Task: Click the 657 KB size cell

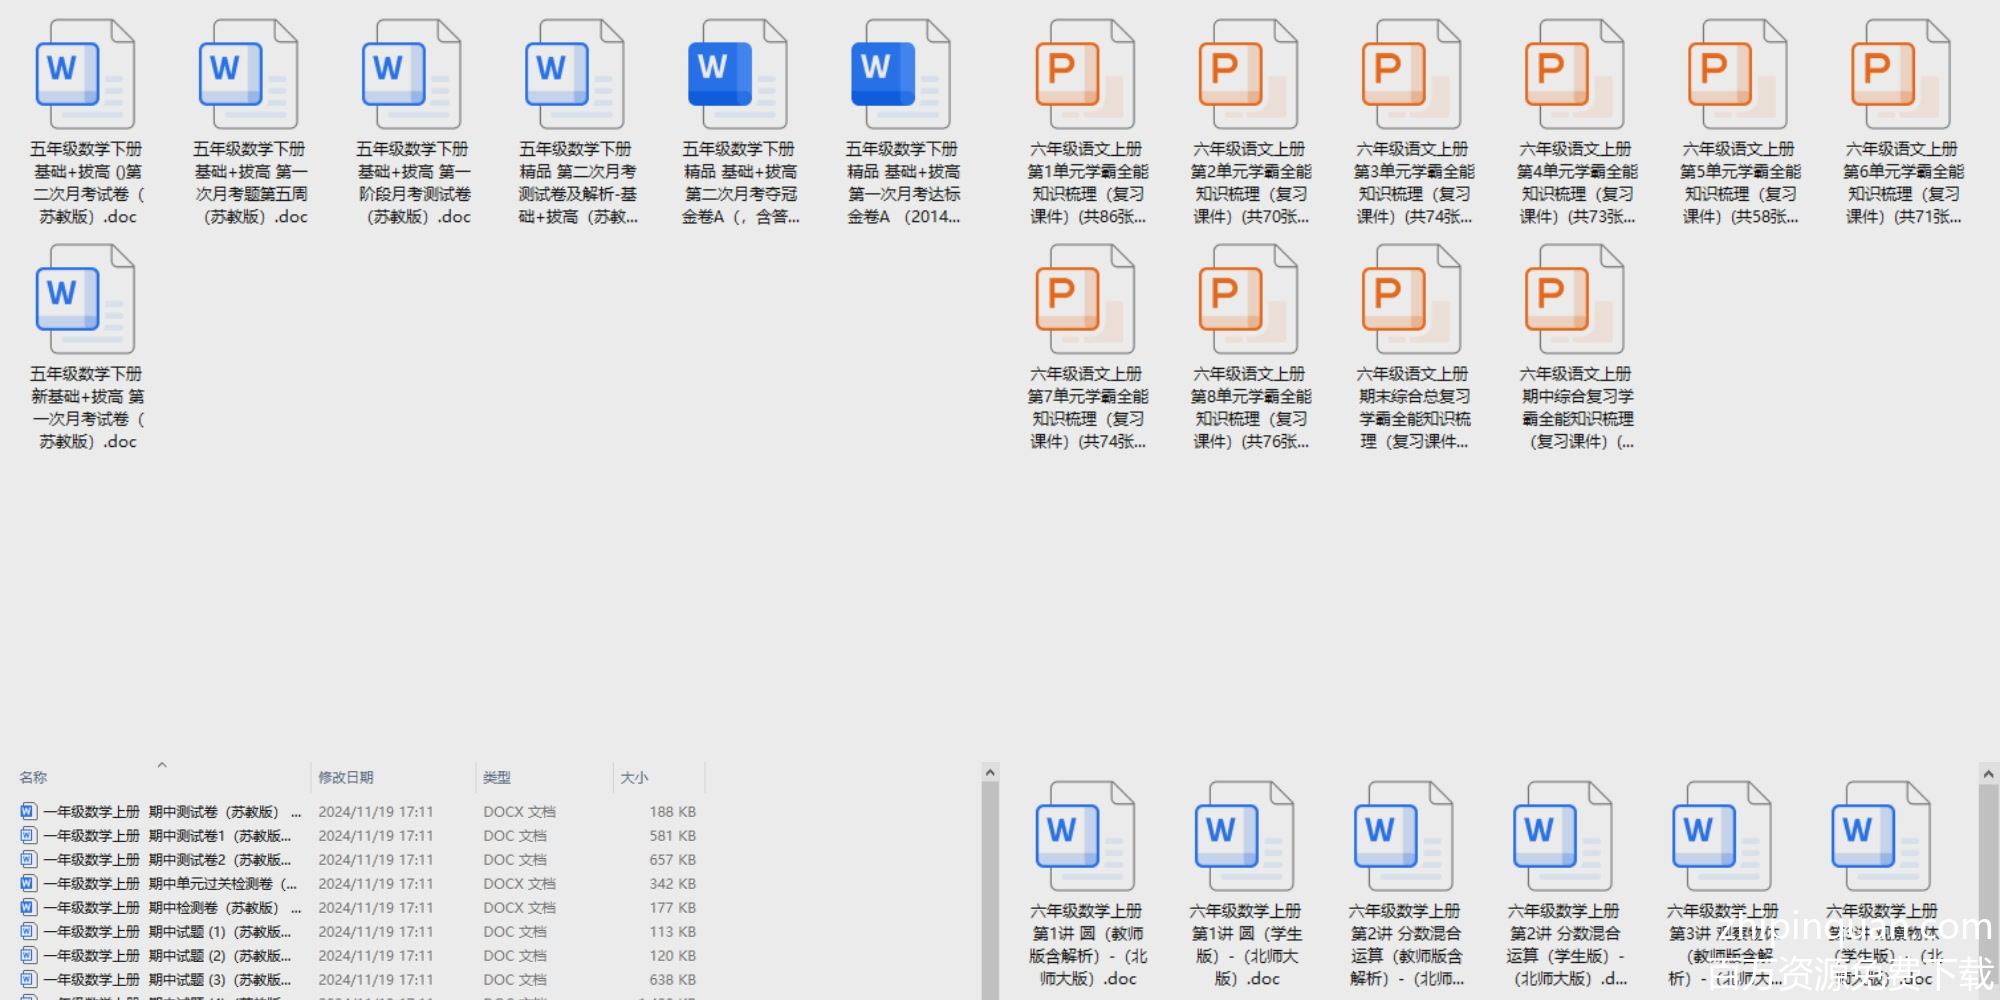Action: click(673, 859)
